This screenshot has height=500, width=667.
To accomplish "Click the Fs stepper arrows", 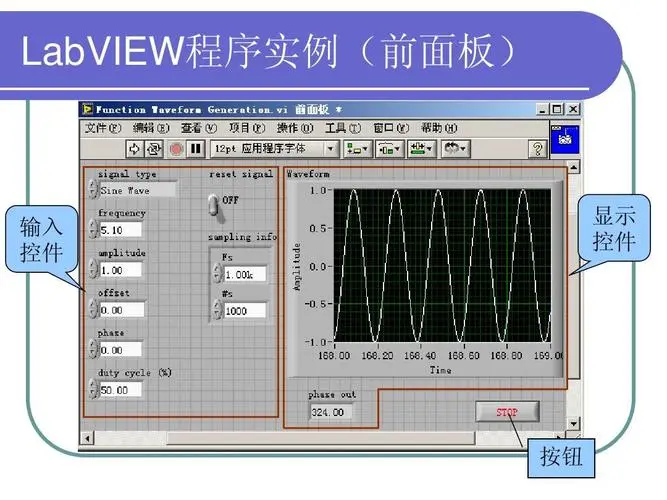I will 217,274.
